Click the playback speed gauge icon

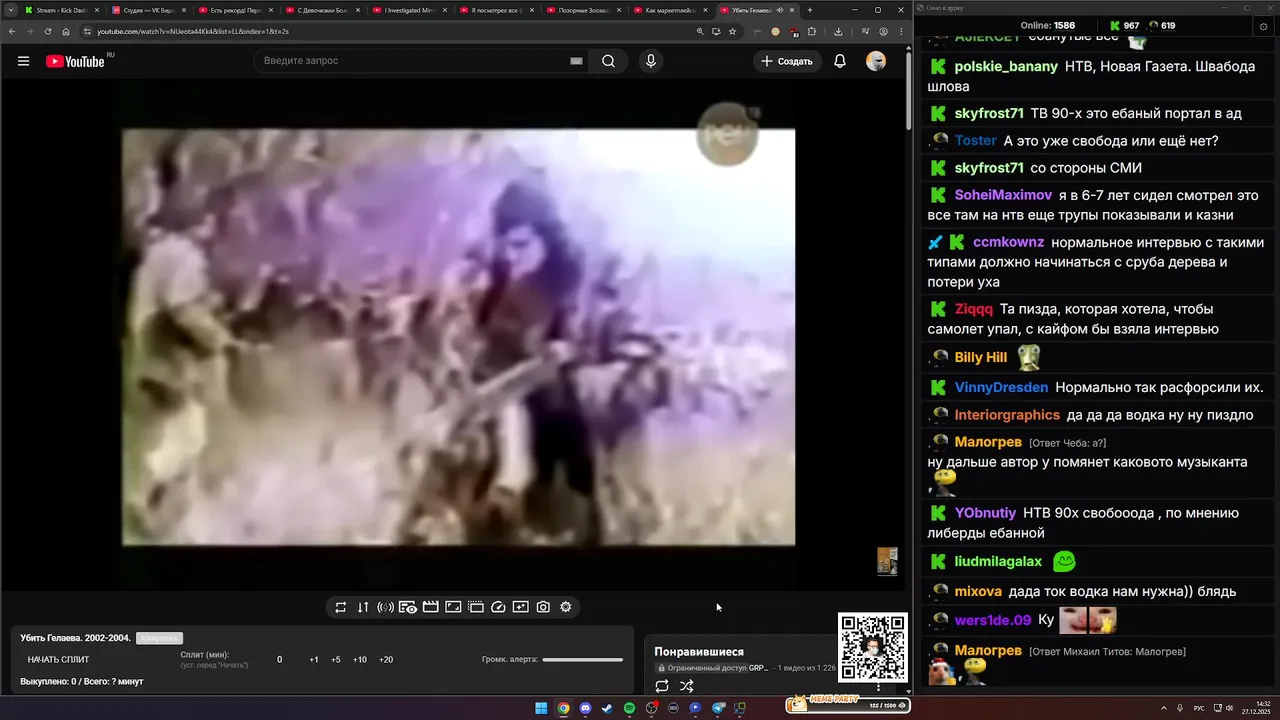498,607
